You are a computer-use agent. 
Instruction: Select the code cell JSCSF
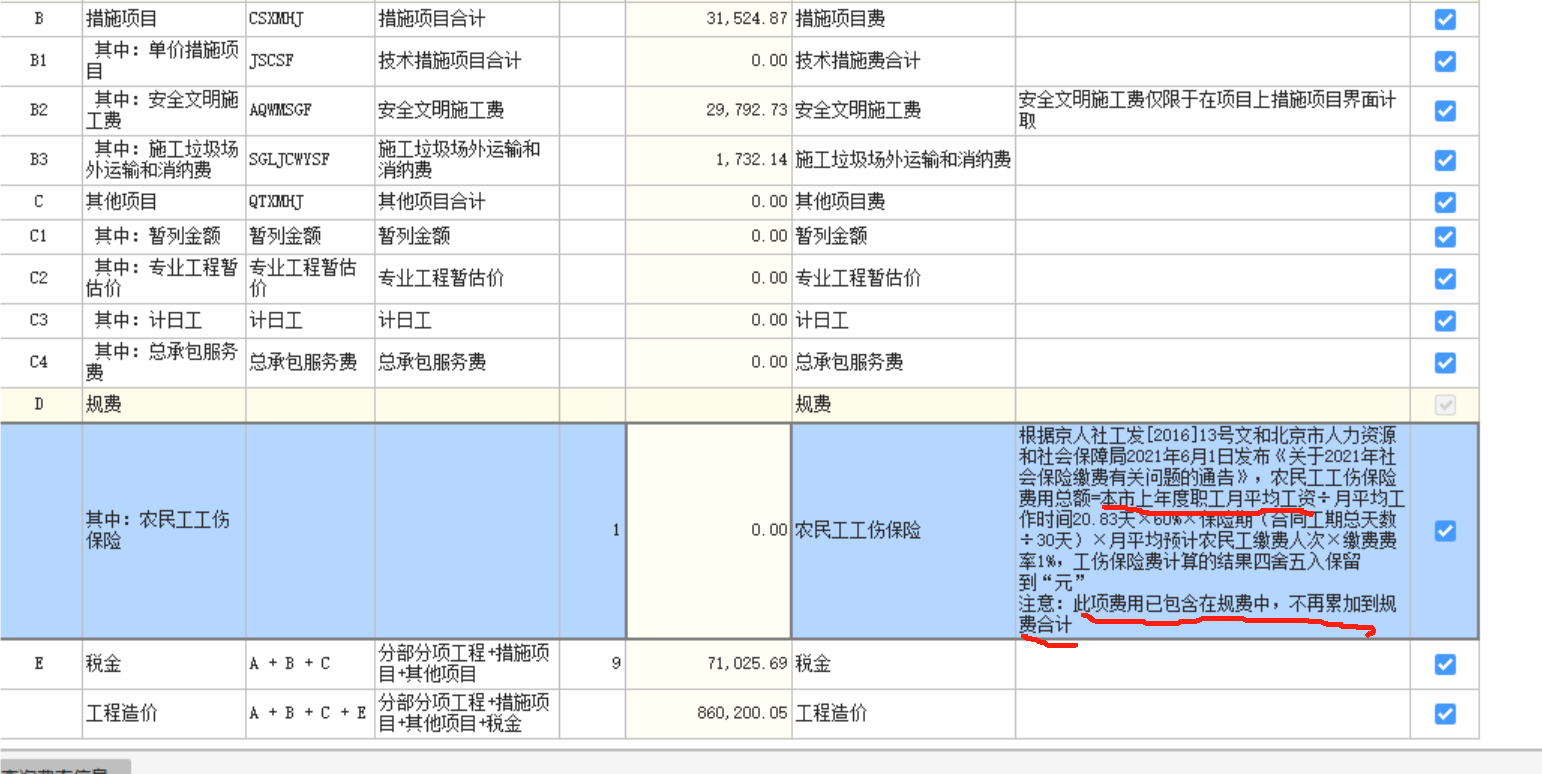click(x=310, y=61)
